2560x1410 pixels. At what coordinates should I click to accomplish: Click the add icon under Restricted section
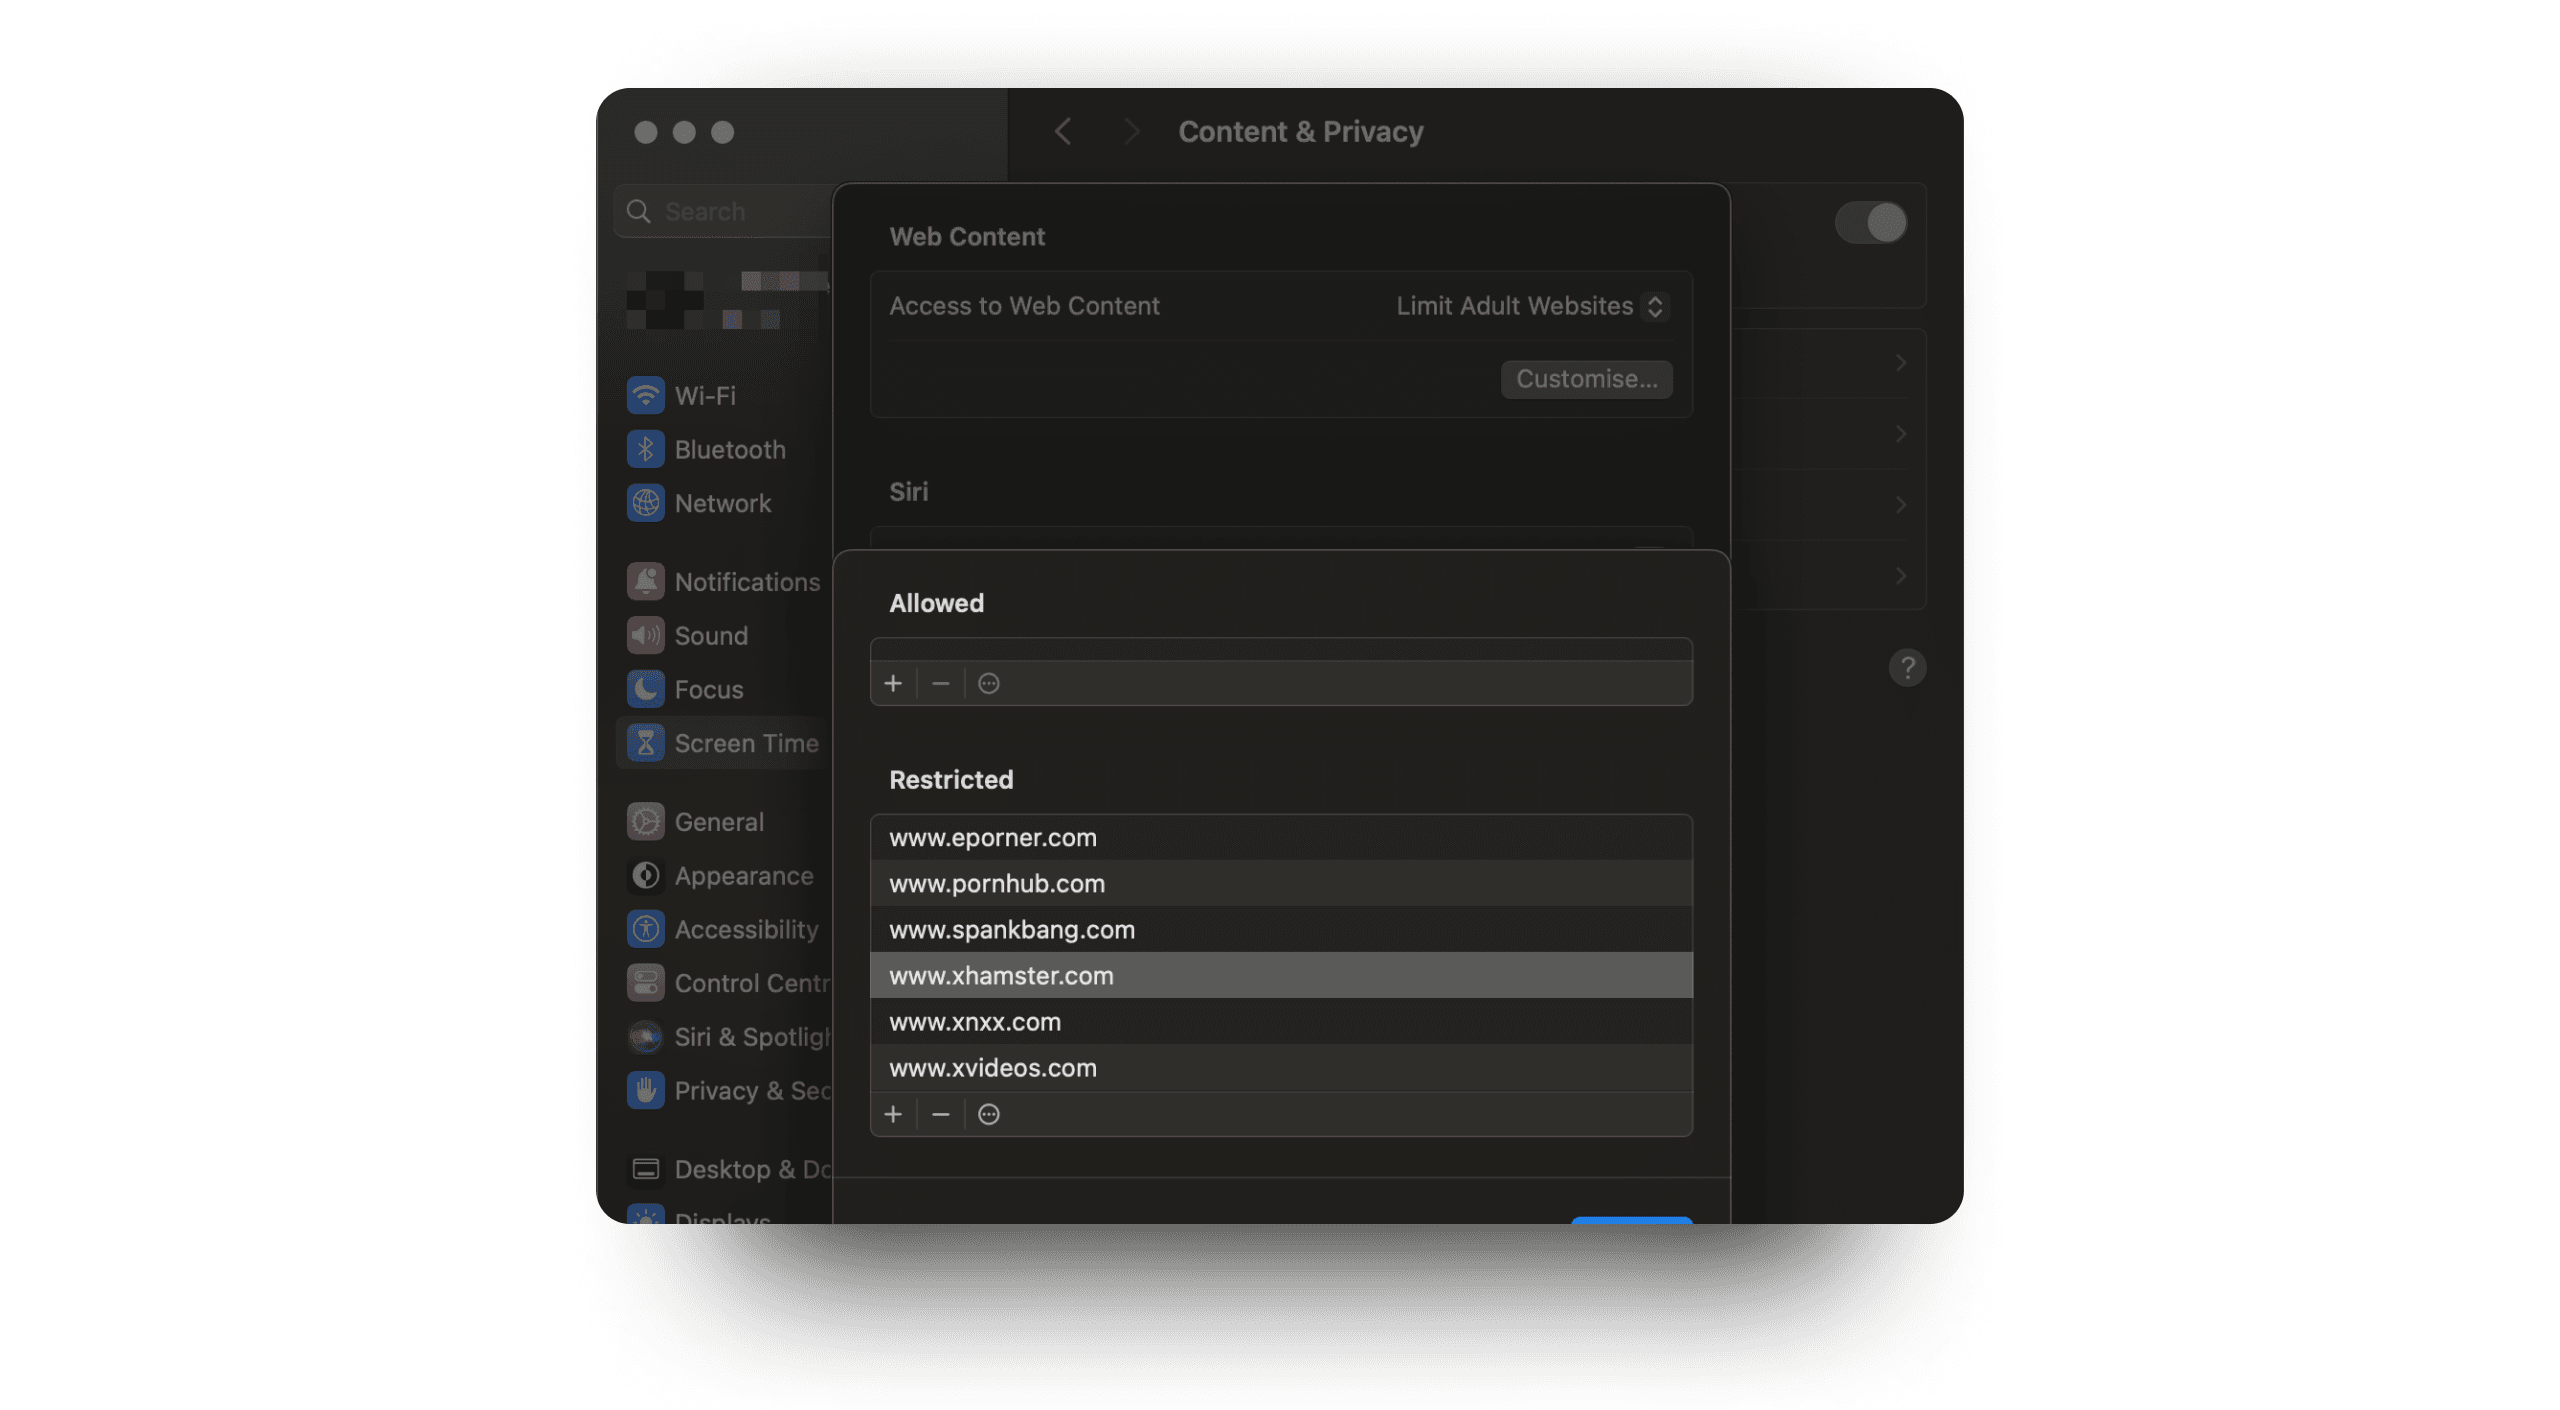click(892, 1113)
